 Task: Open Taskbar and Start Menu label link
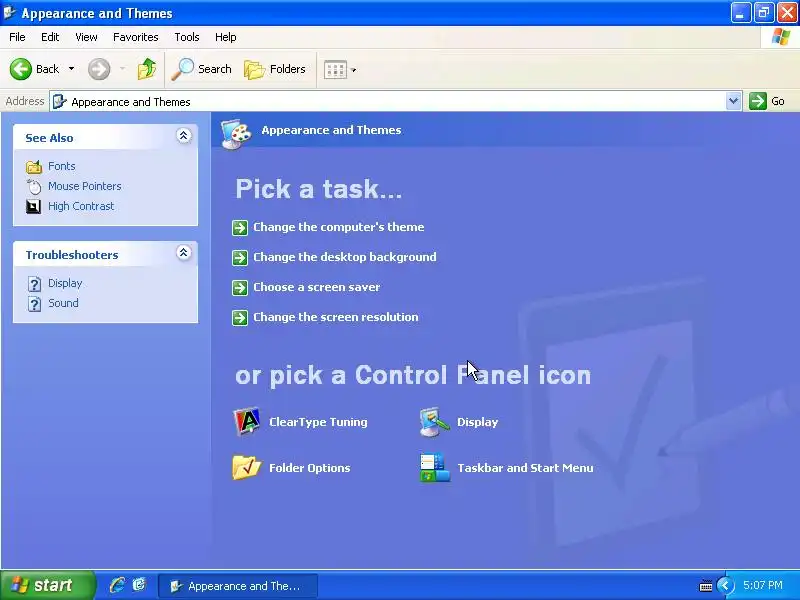click(525, 468)
